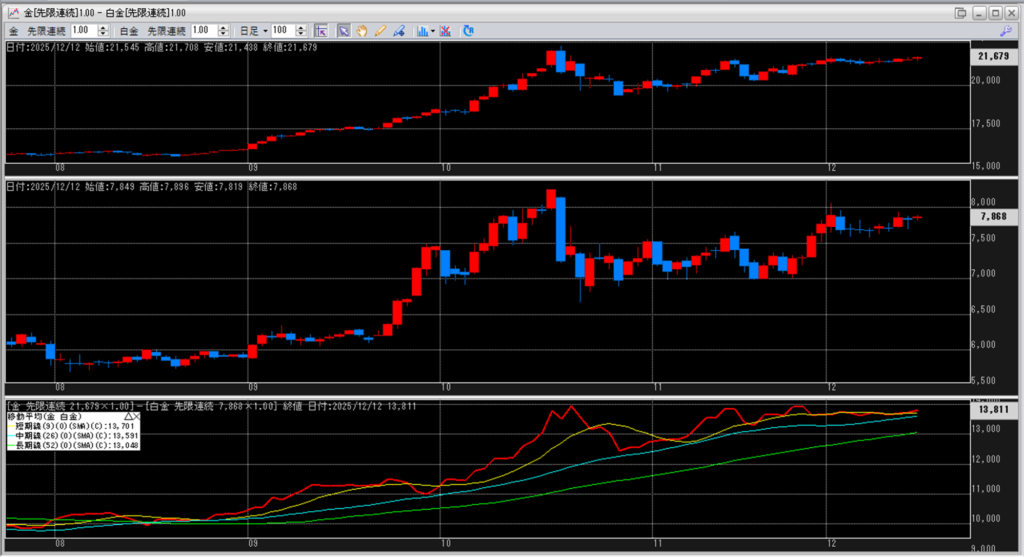Screen dimensions: 1024x557
Task: Click the platinum ratio 1.00 field
Action: (203, 31)
